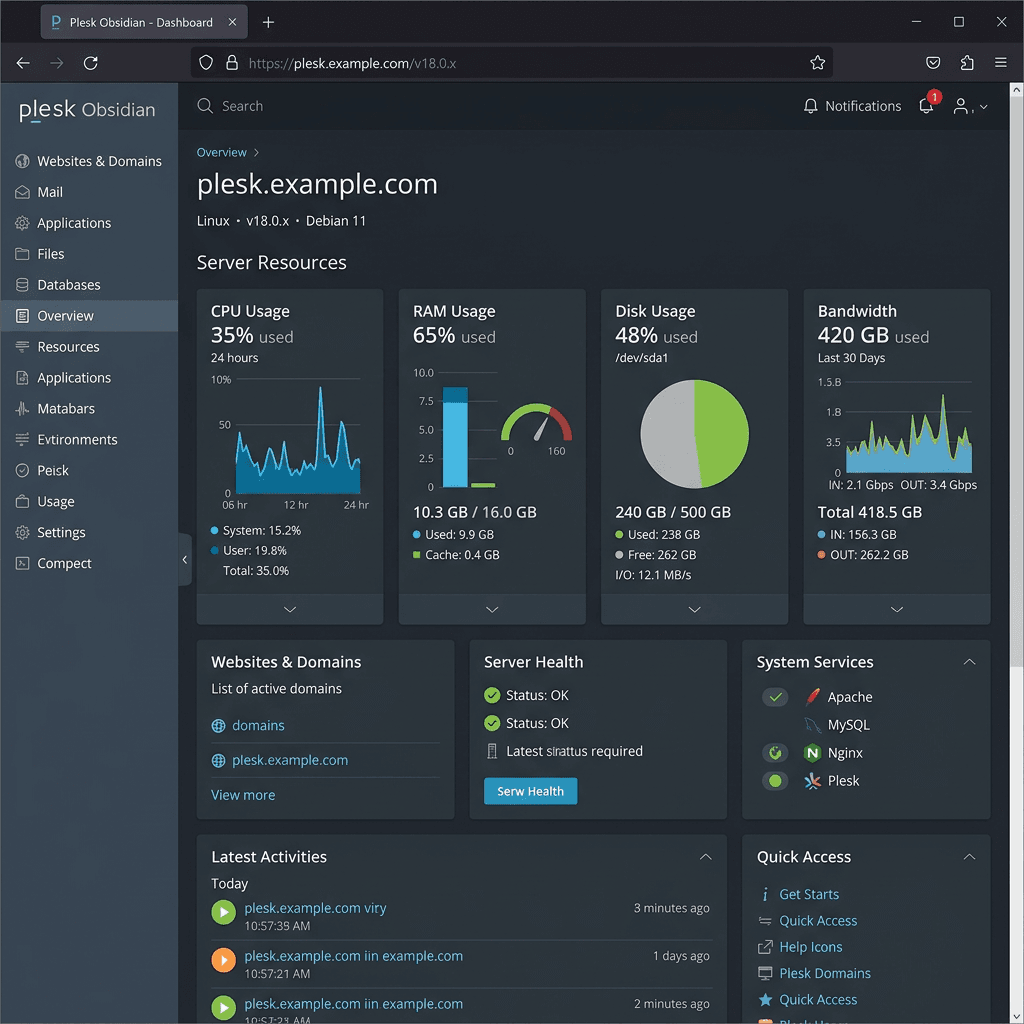Click the Apache feather logo icon
This screenshot has height=1024, width=1024.
click(x=812, y=697)
